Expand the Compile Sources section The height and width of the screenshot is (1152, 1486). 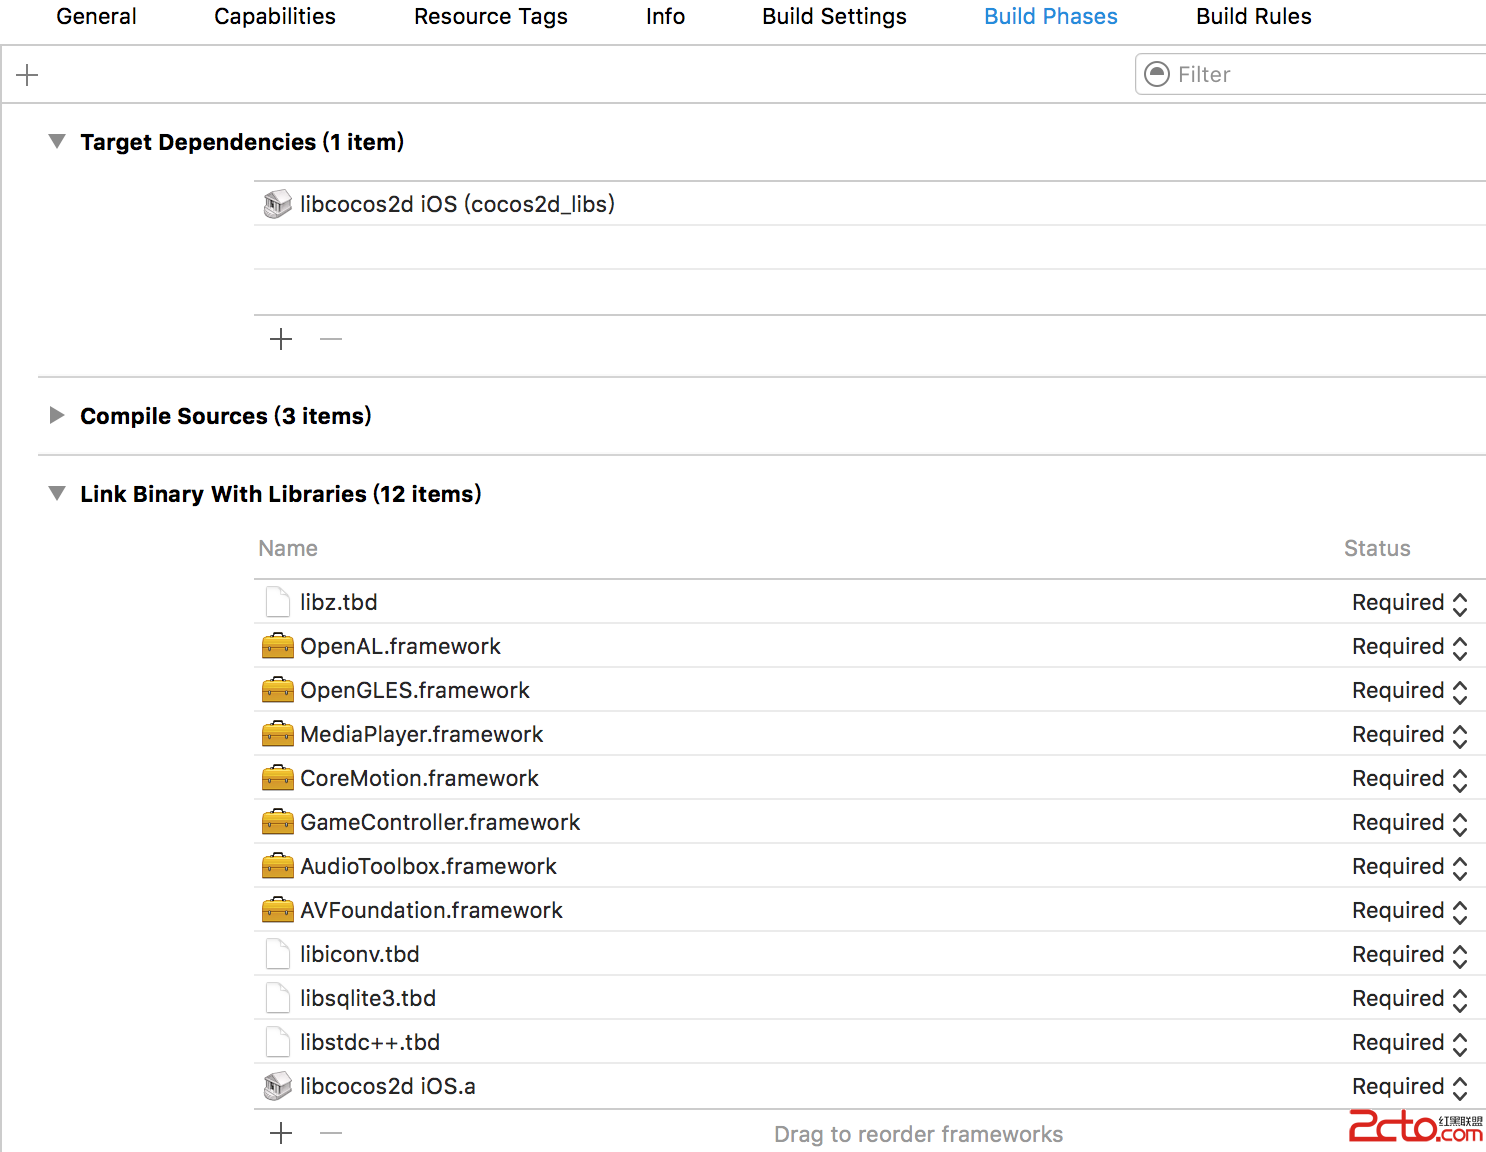click(57, 416)
